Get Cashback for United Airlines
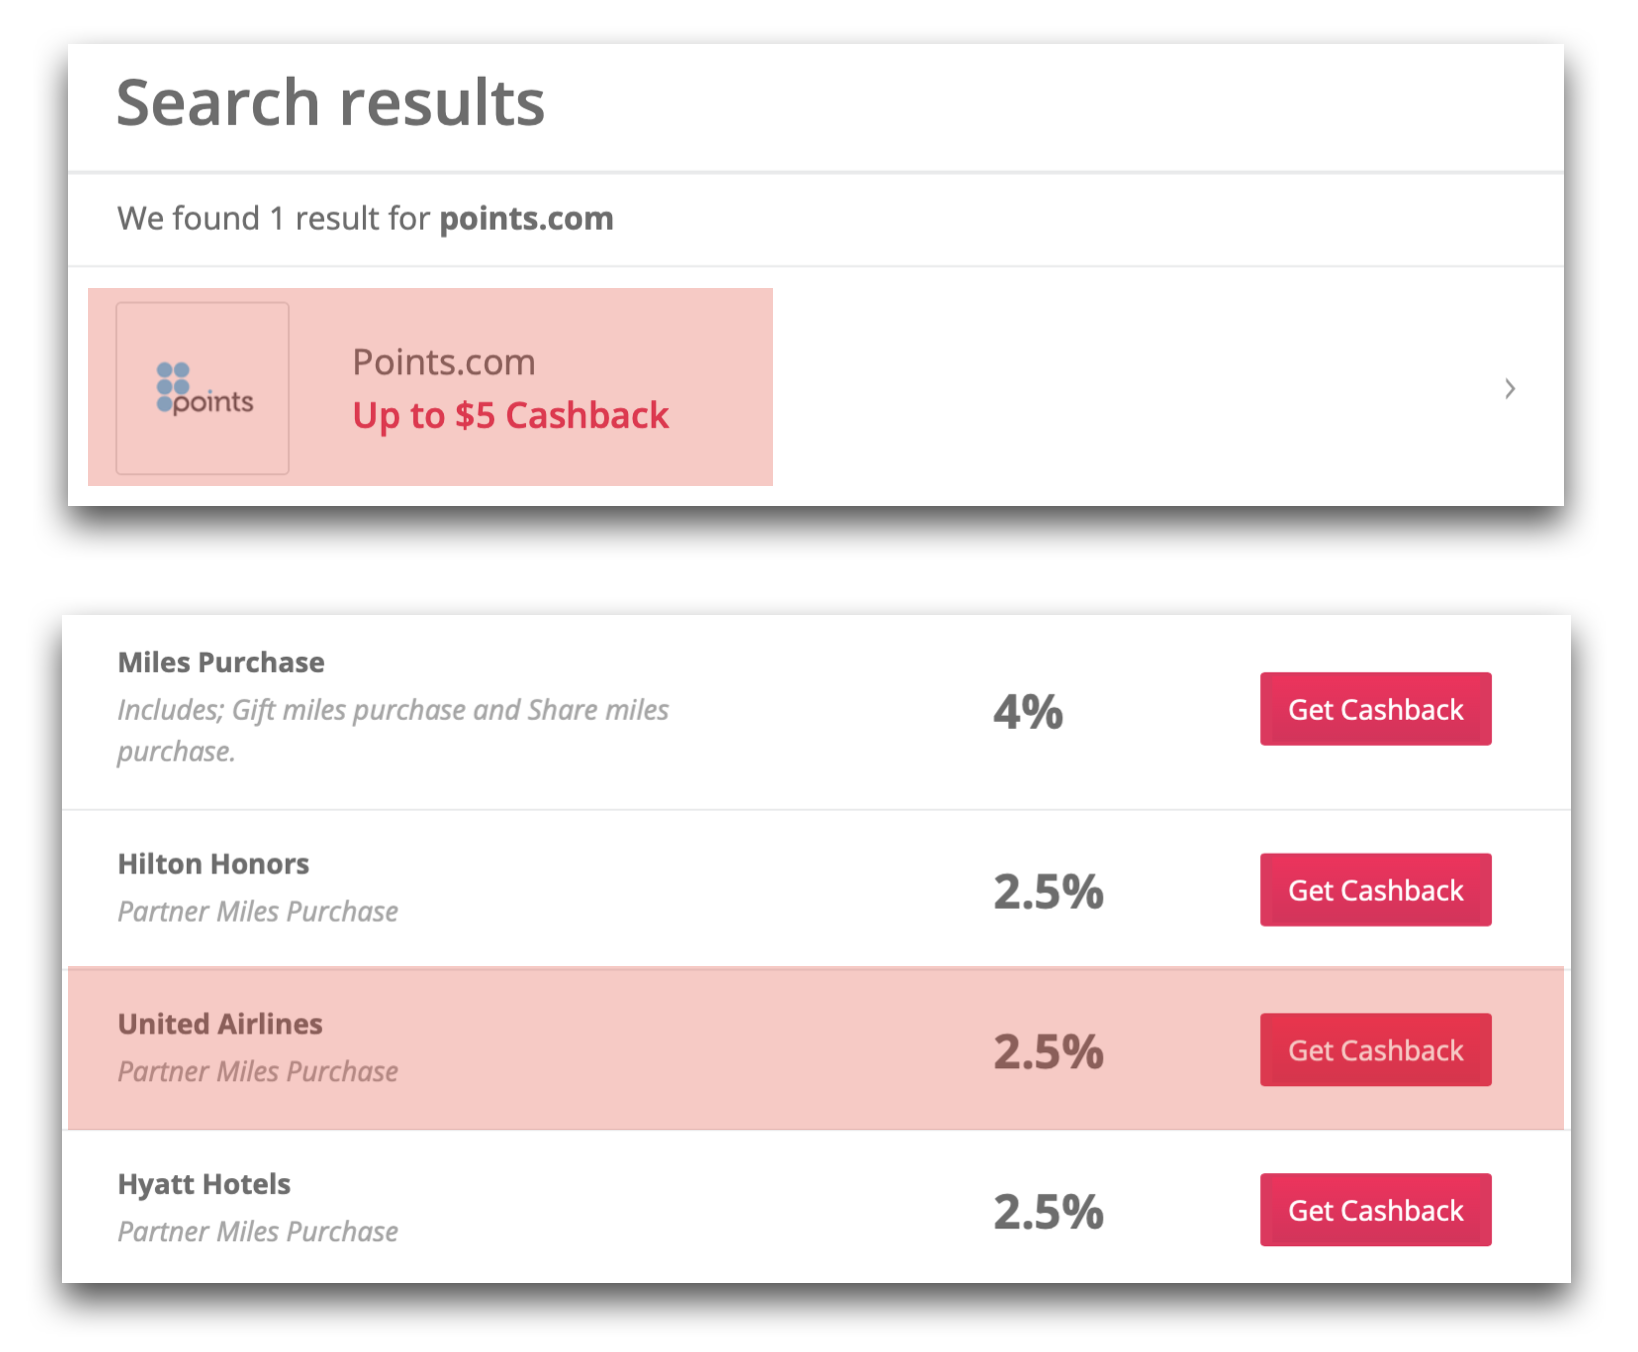This screenshot has width=1638, height=1352. click(1375, 1050)
